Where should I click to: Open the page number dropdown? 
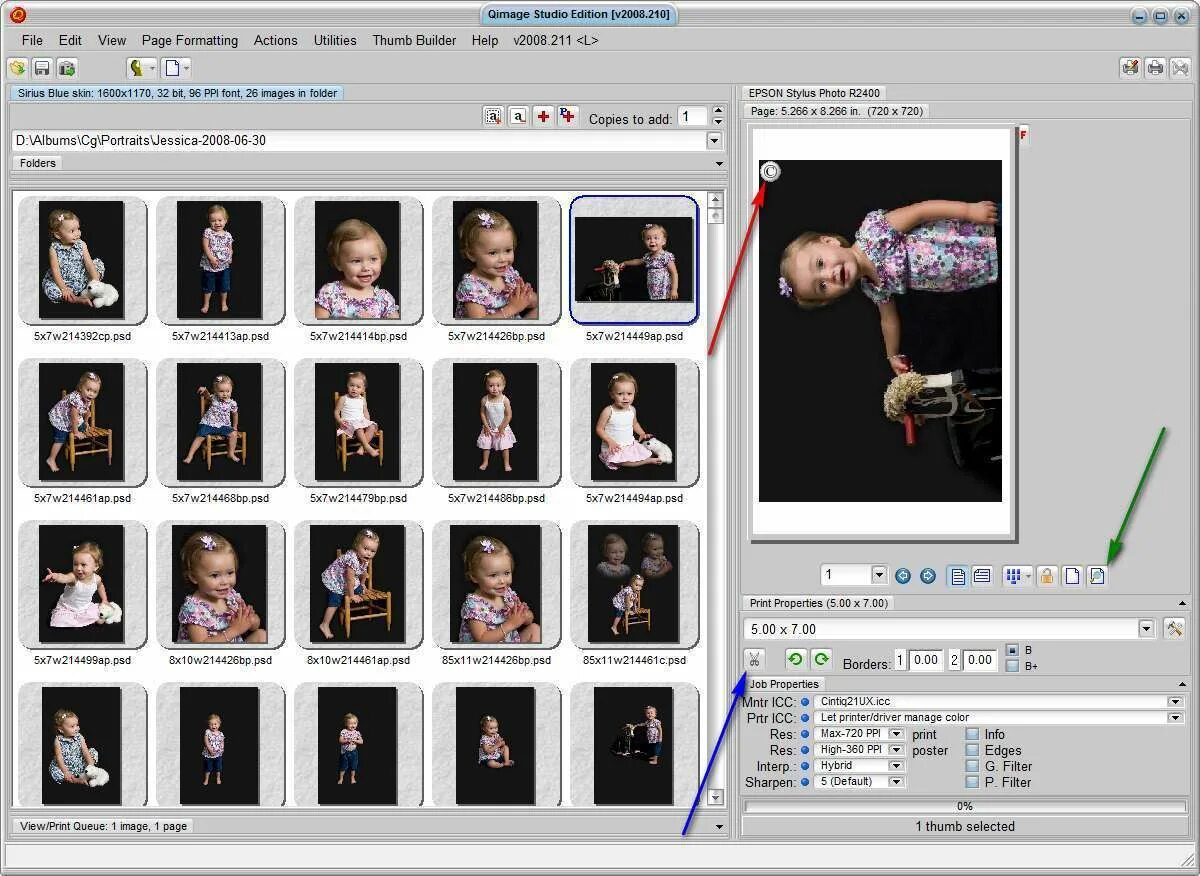pos(879,575)
